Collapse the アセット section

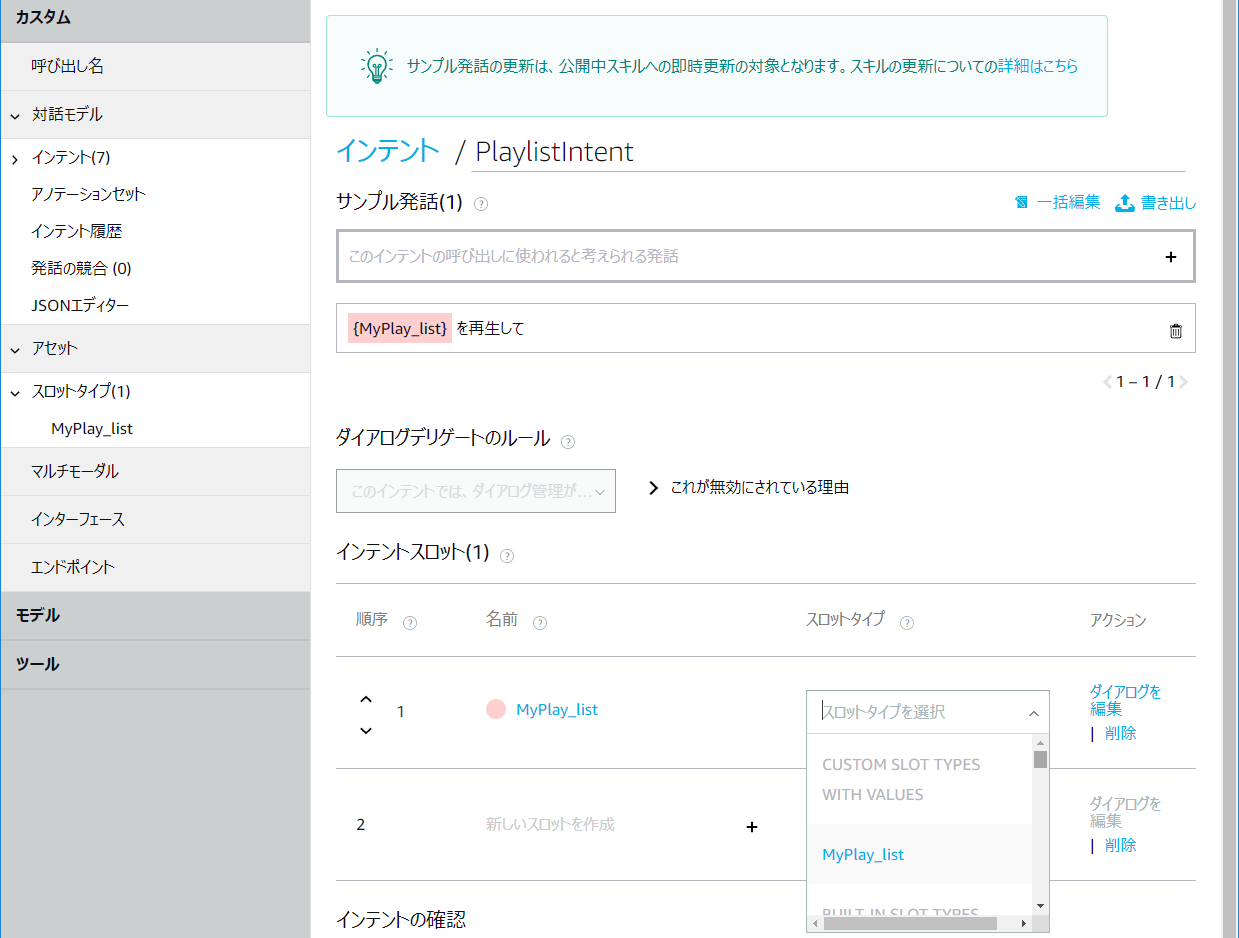coord(15,350)
